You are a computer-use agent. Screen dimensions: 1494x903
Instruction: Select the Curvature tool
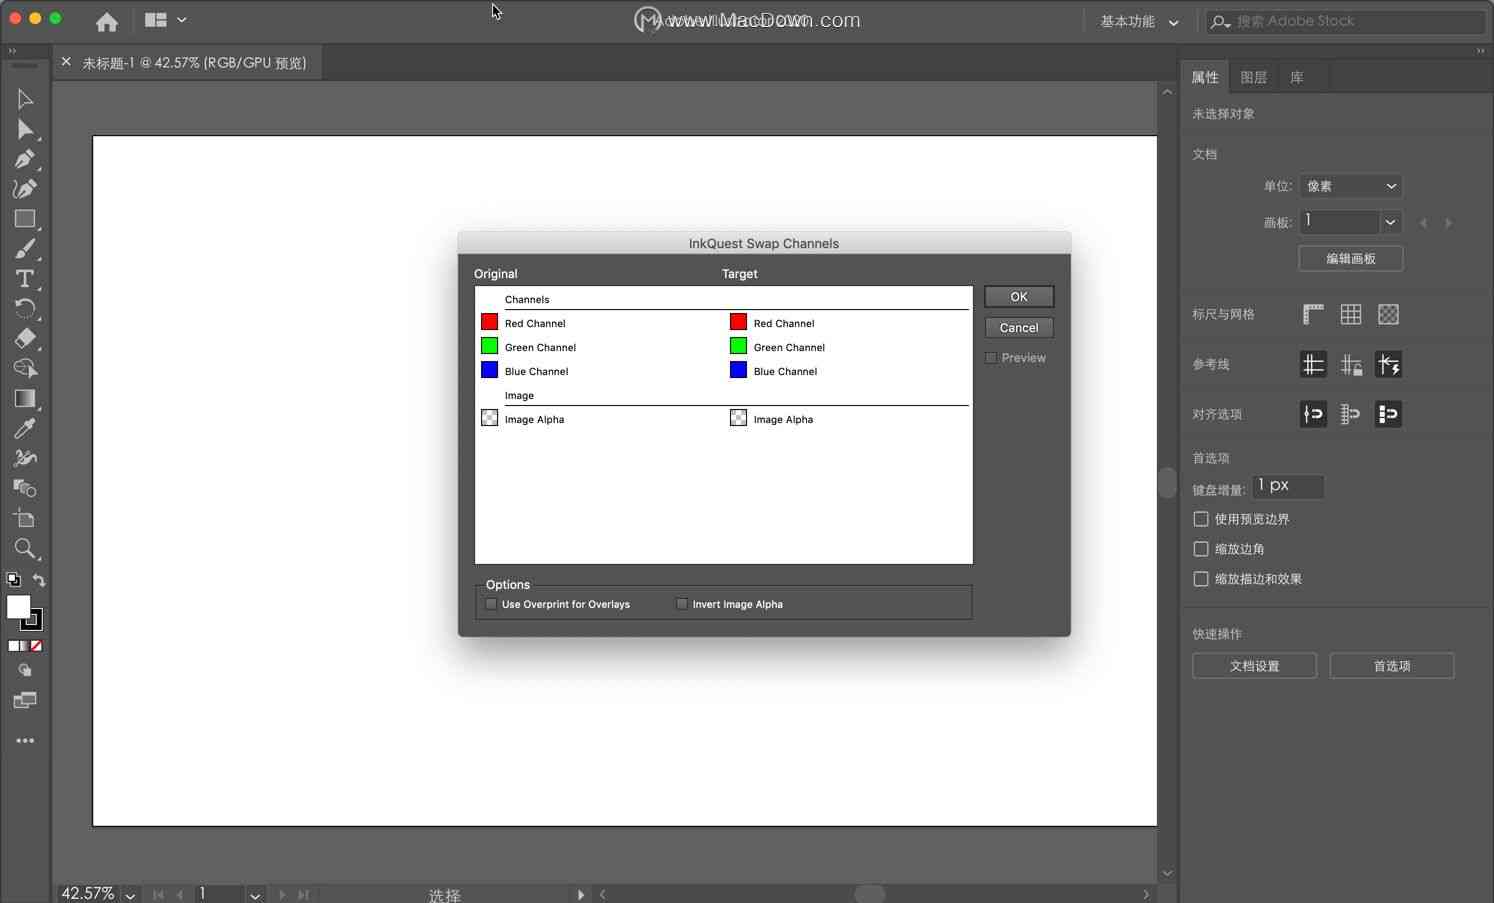[x=25, y=189]
